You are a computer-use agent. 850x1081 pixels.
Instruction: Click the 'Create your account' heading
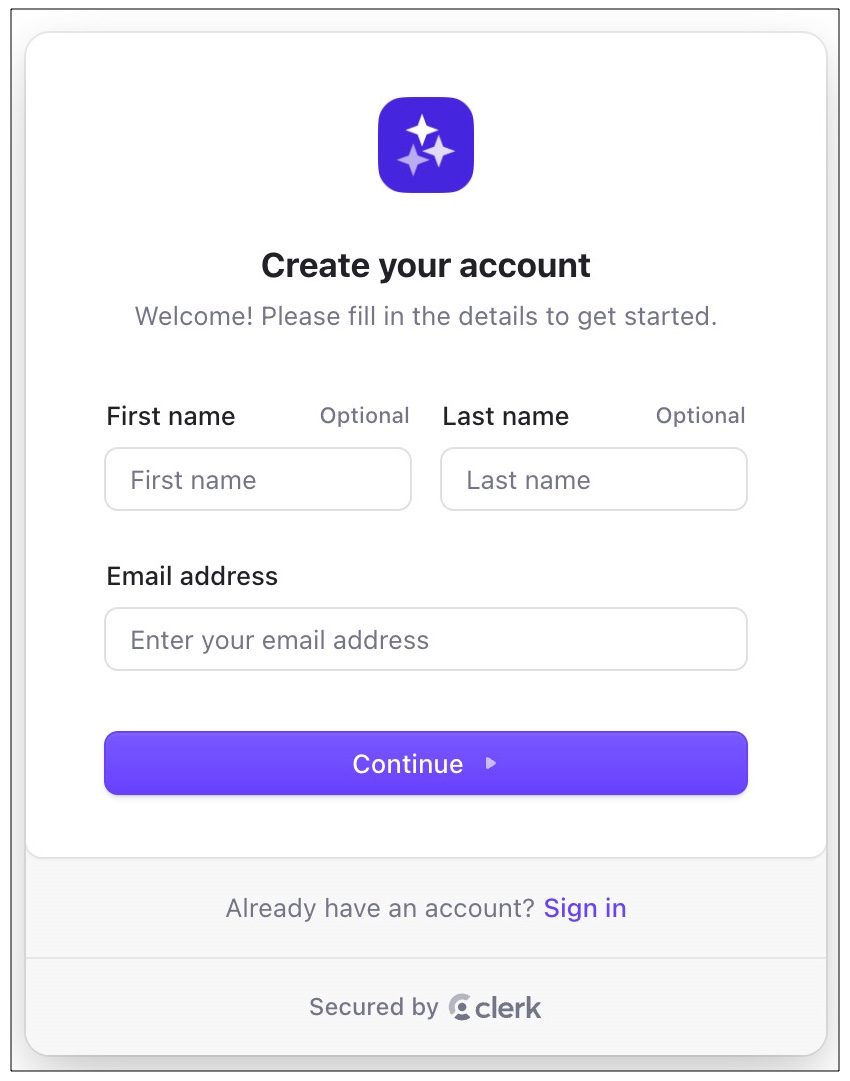tap(425, 266)
